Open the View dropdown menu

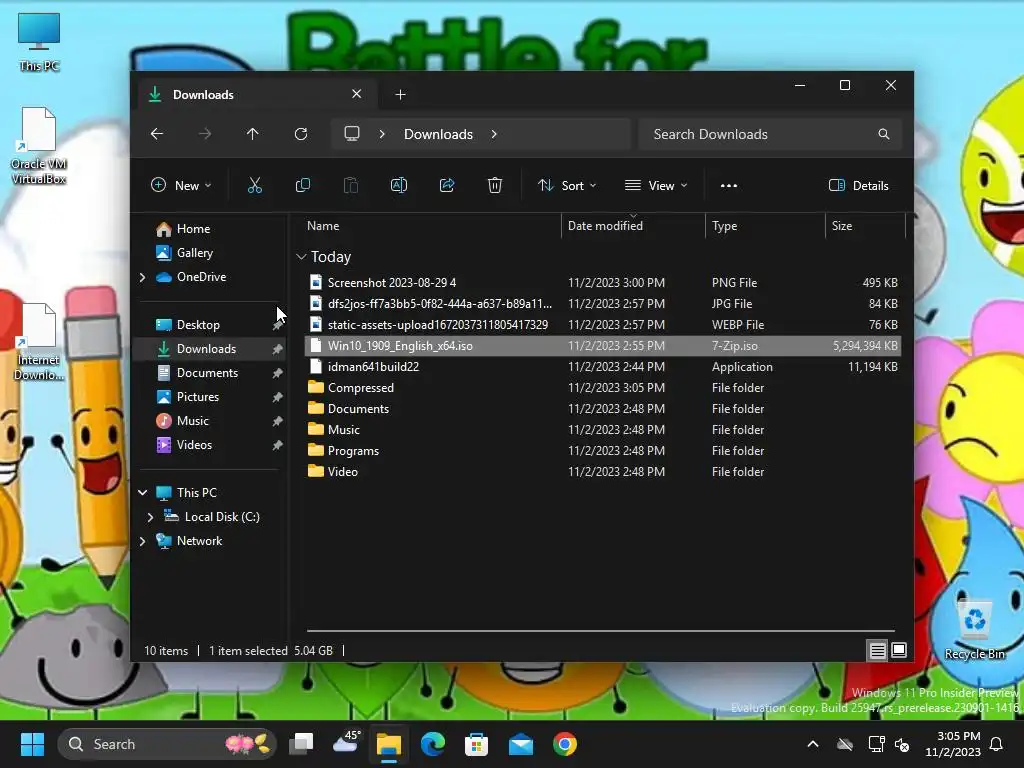point(656,185)
